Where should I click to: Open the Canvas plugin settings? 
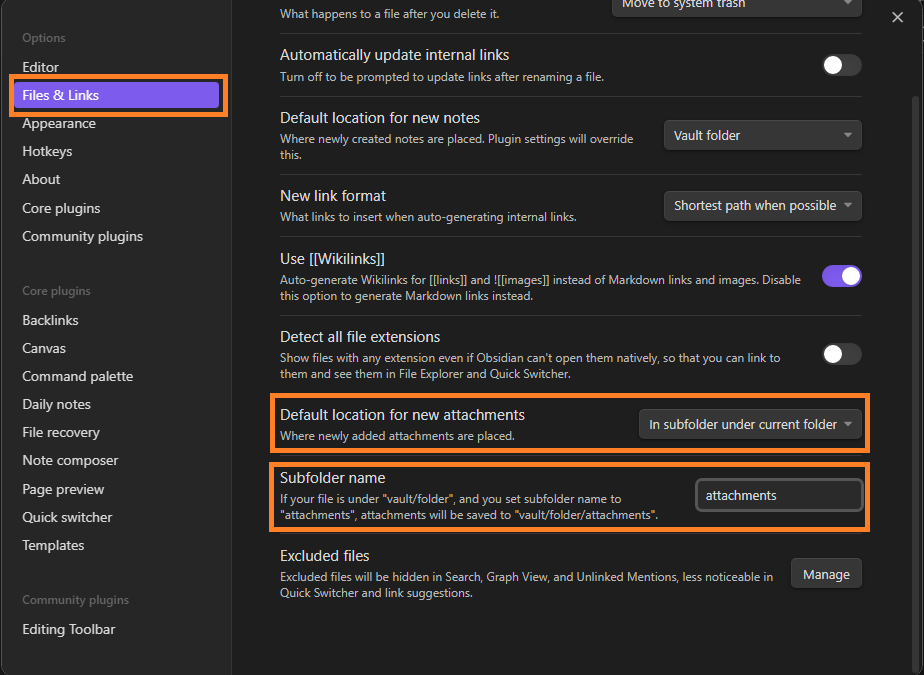[x=44, y=348]
